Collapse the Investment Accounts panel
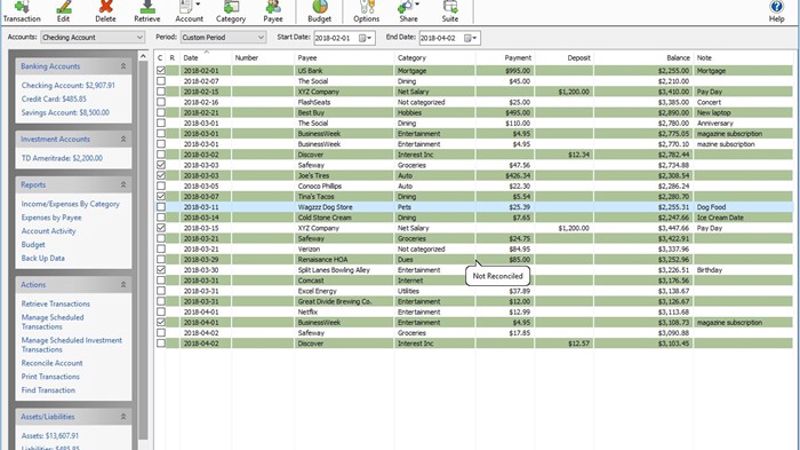Image resolution: width=800 pixels, height=450 pixels. point(123,139)
